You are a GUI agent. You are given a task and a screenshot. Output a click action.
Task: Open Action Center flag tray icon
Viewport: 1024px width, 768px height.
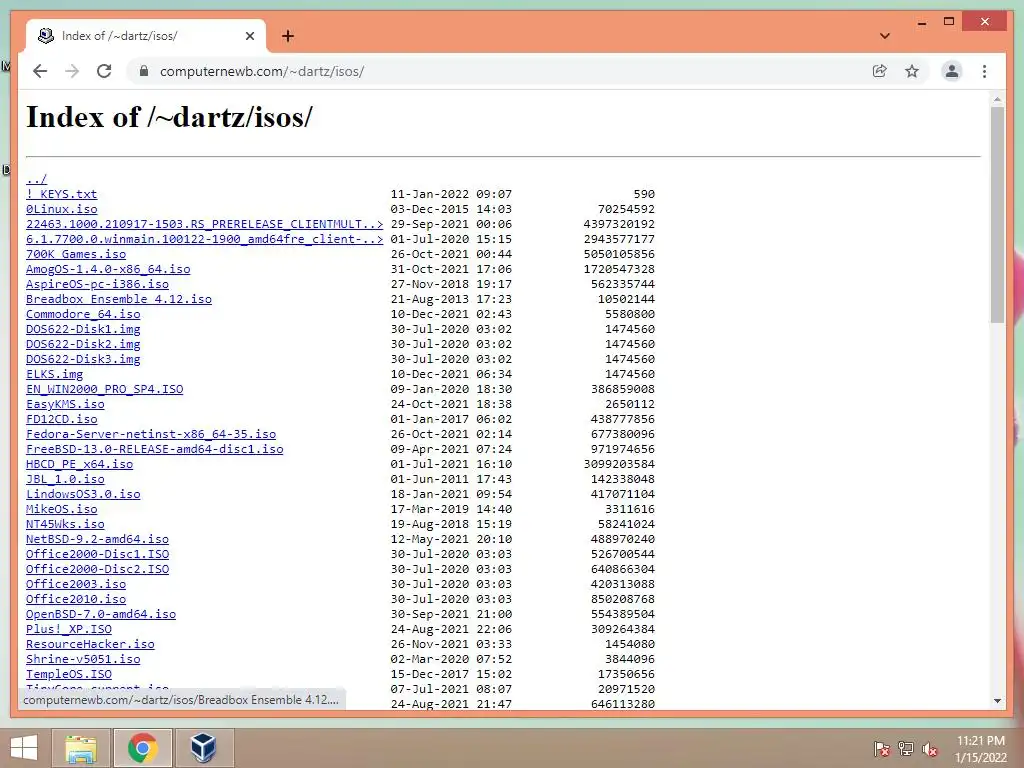tap(881, 749)
